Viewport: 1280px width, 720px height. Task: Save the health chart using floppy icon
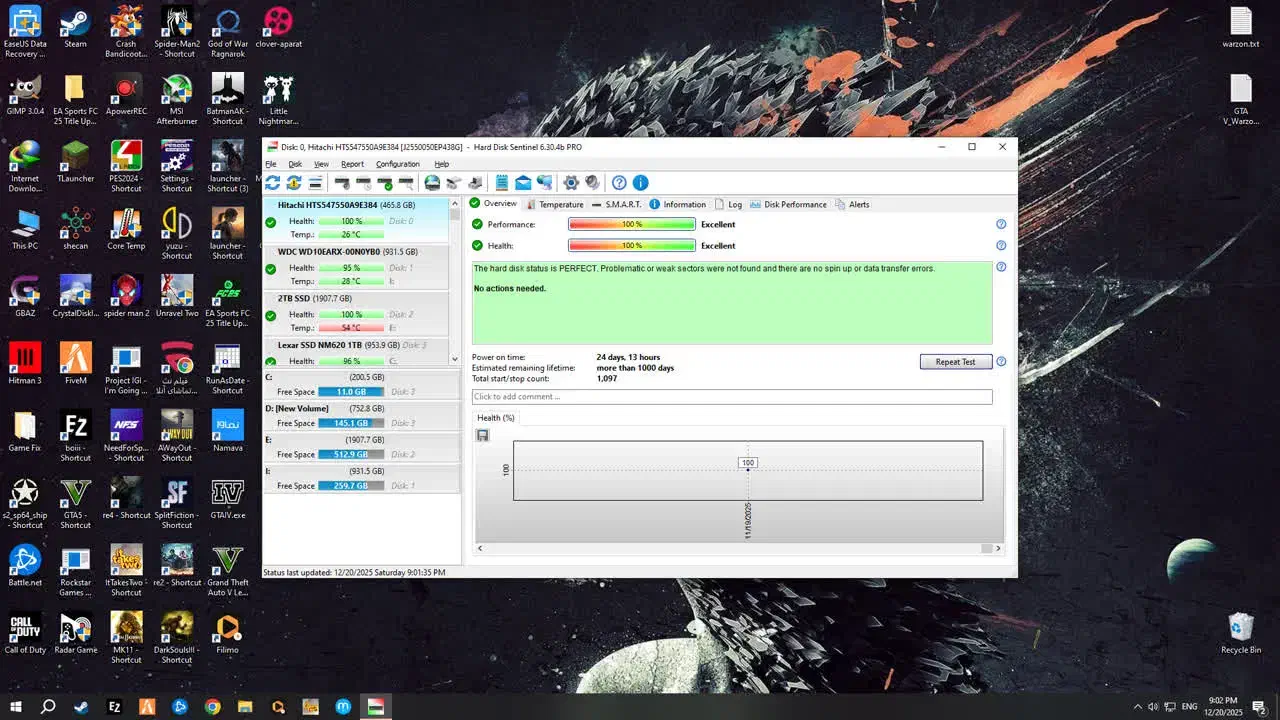[483, 435]
